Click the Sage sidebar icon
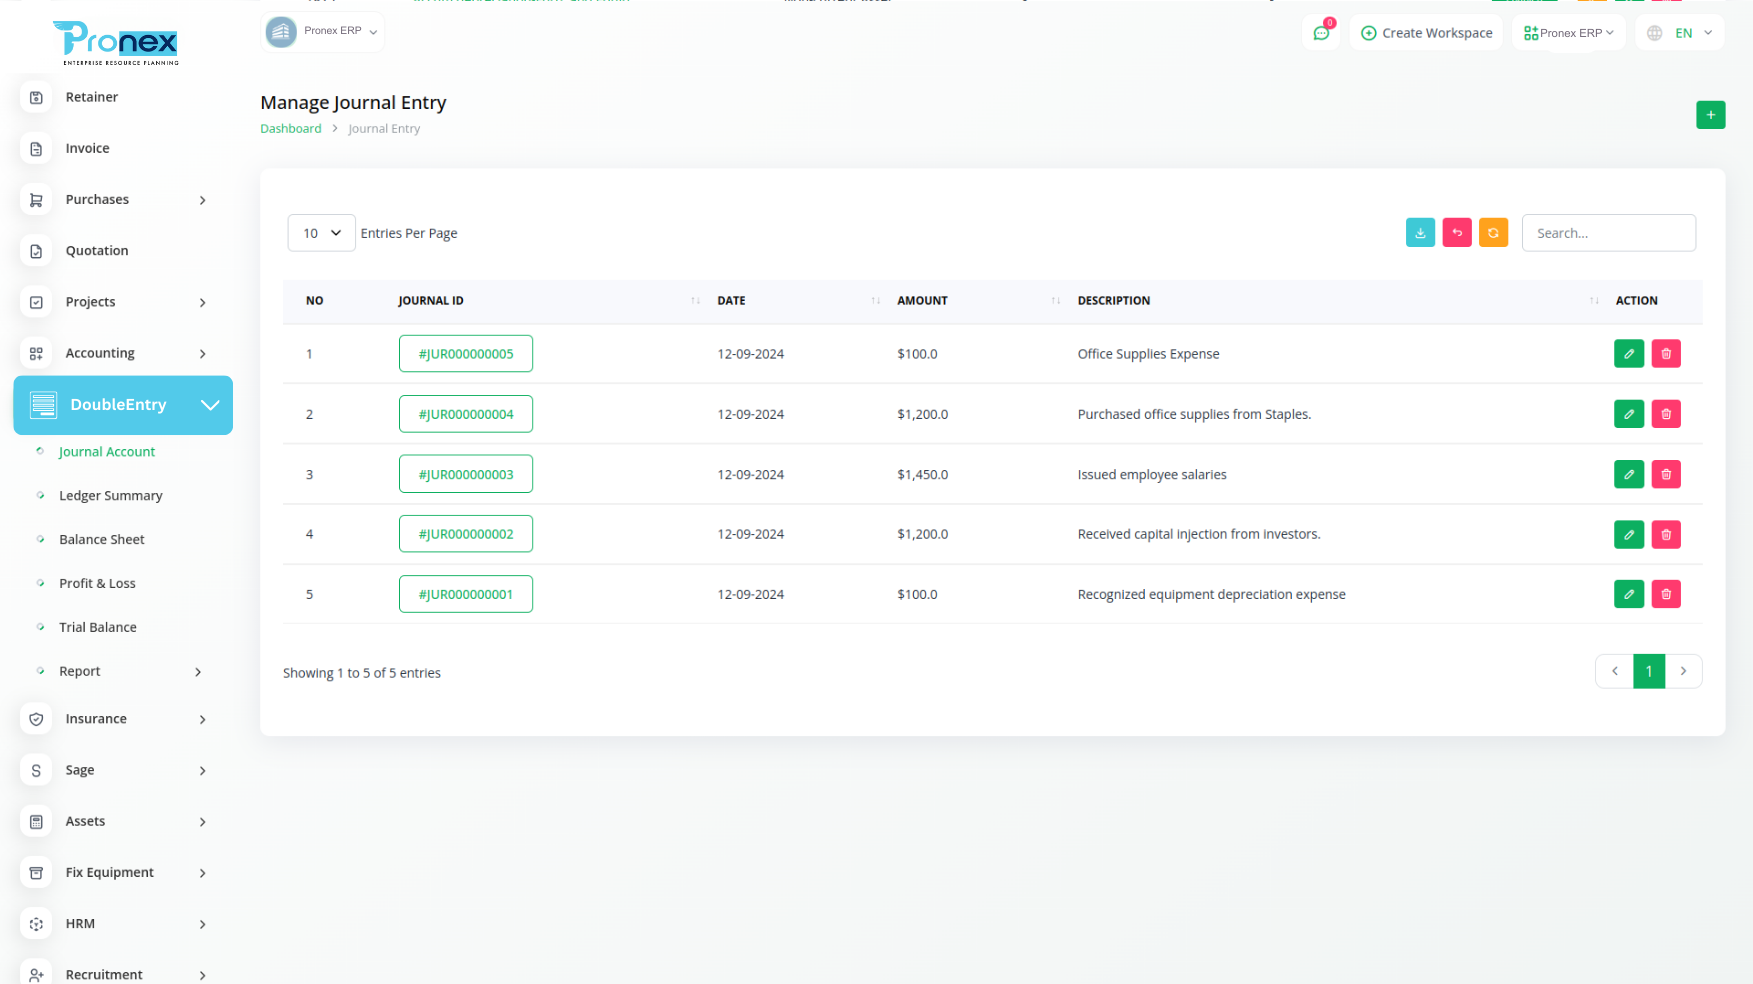Screen dimensions: 1753x984 [x=36, y=770]
